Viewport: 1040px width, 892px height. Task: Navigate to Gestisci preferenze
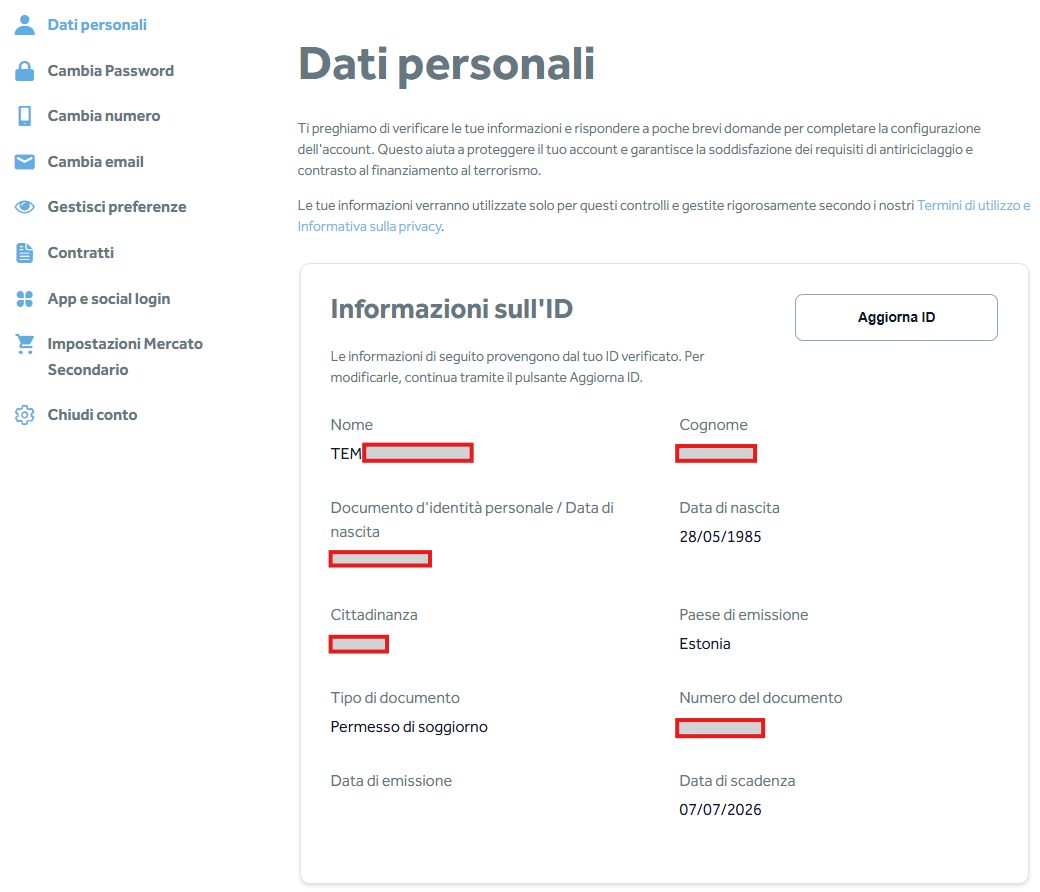pyautogui.click(x=116, y=207)
